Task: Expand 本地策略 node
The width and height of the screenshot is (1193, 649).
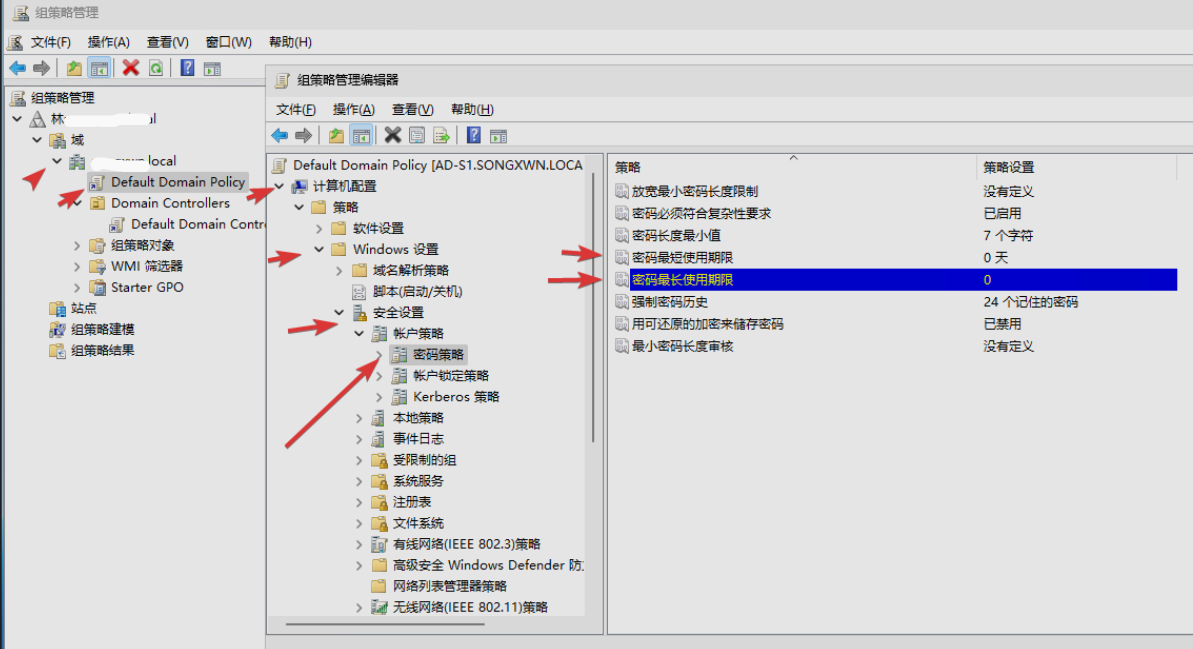Action: pyautogui.click(x=359, y=418)
